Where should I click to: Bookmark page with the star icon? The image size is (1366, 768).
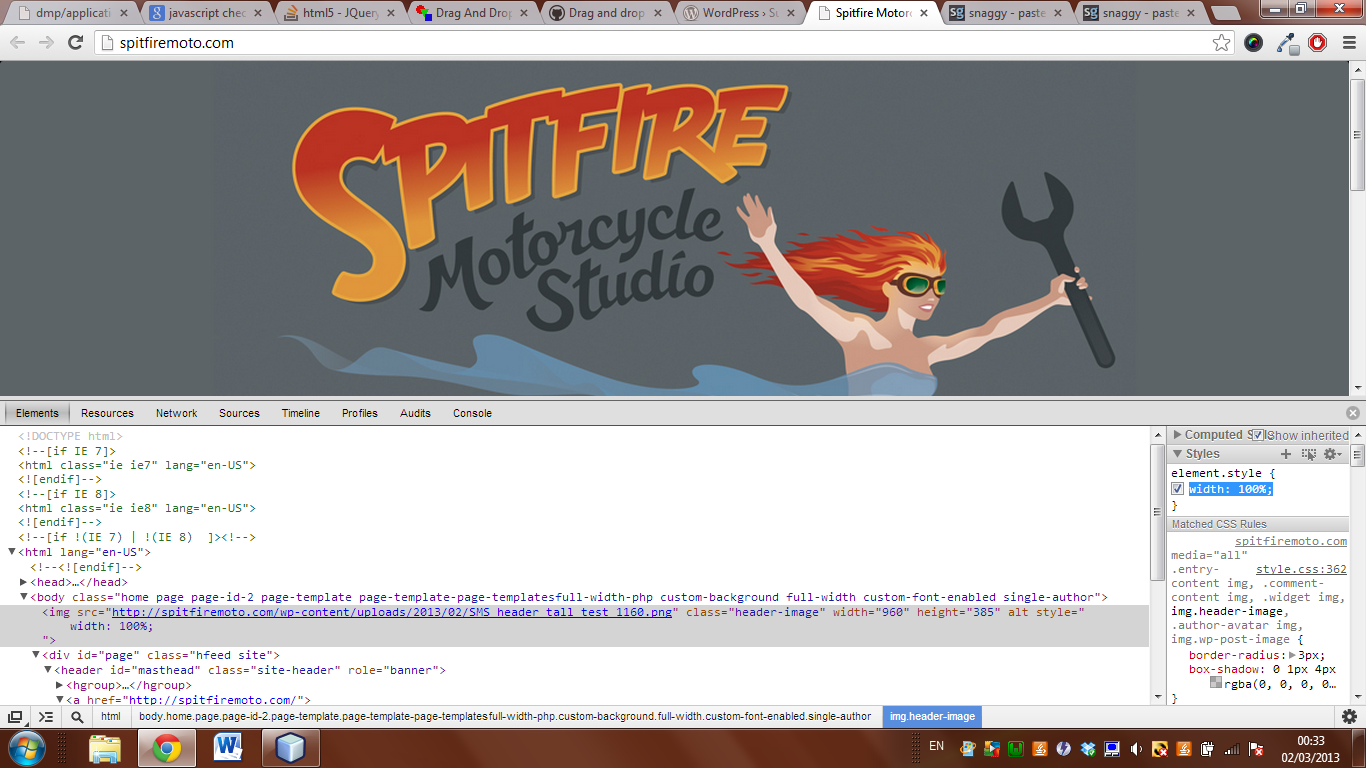pos(1221,43)
